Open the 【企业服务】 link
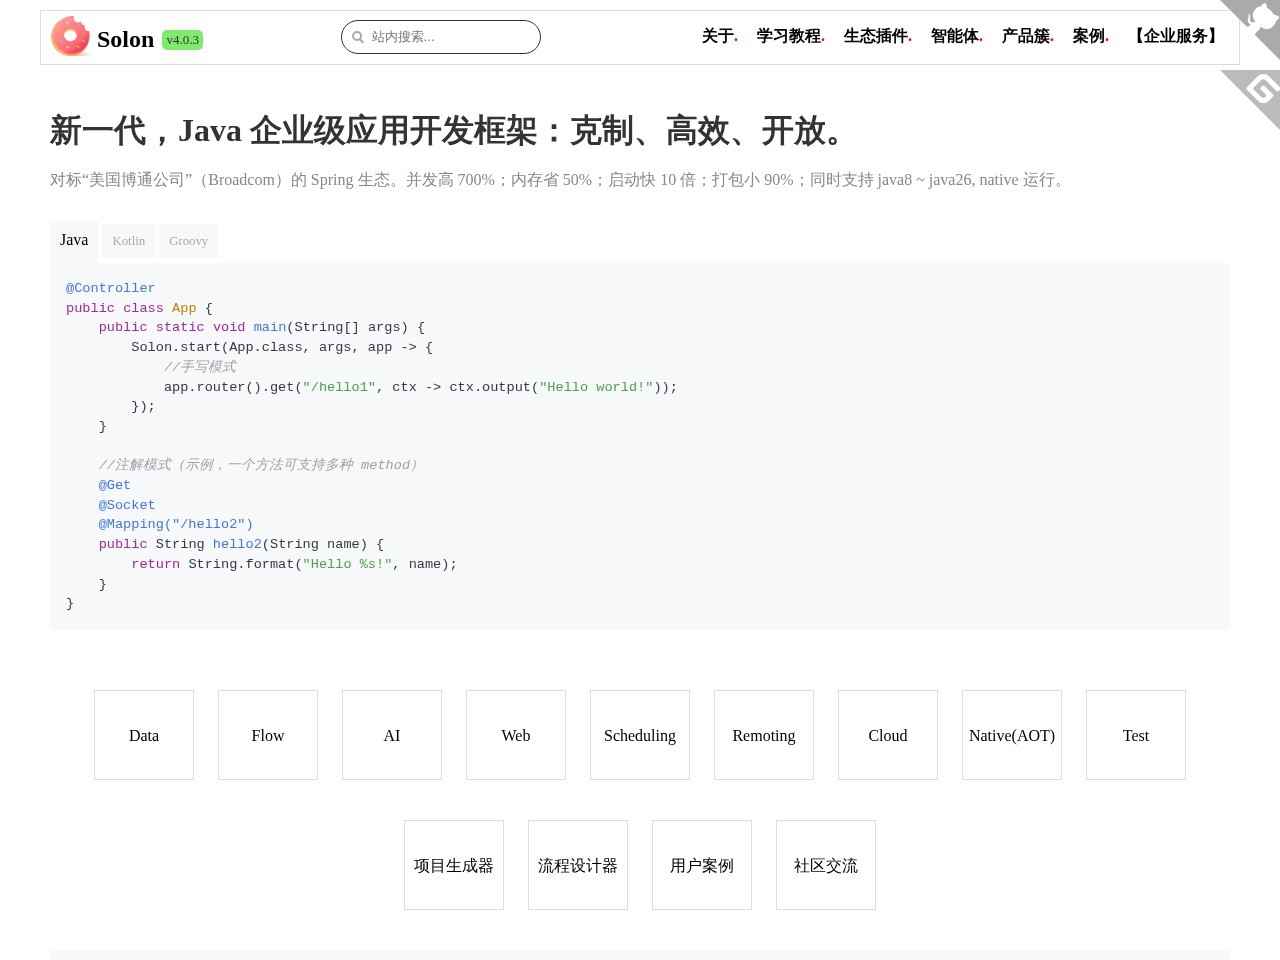Image resolution: width=1280 pixels, height=960 pixels. pos(1175,36)
